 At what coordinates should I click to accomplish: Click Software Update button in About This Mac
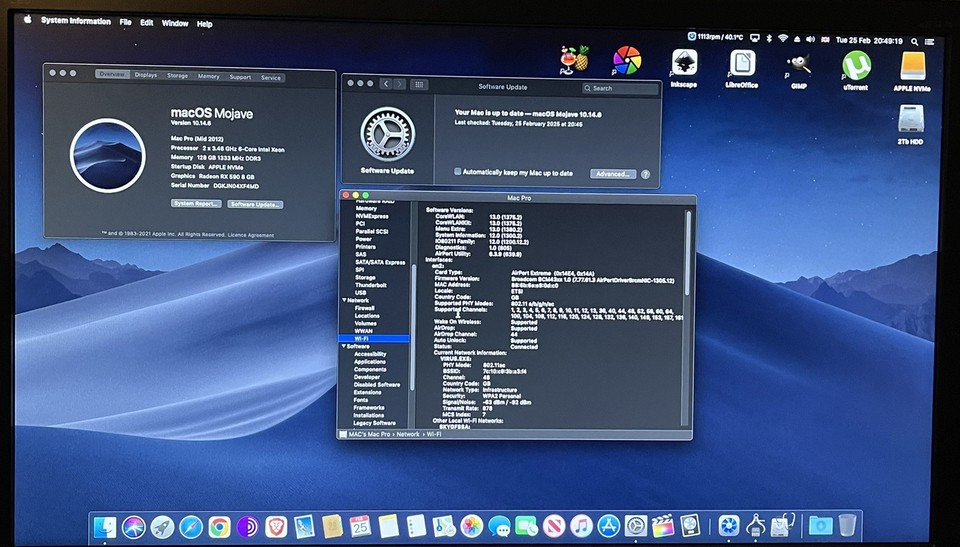[x=255, y=205]
